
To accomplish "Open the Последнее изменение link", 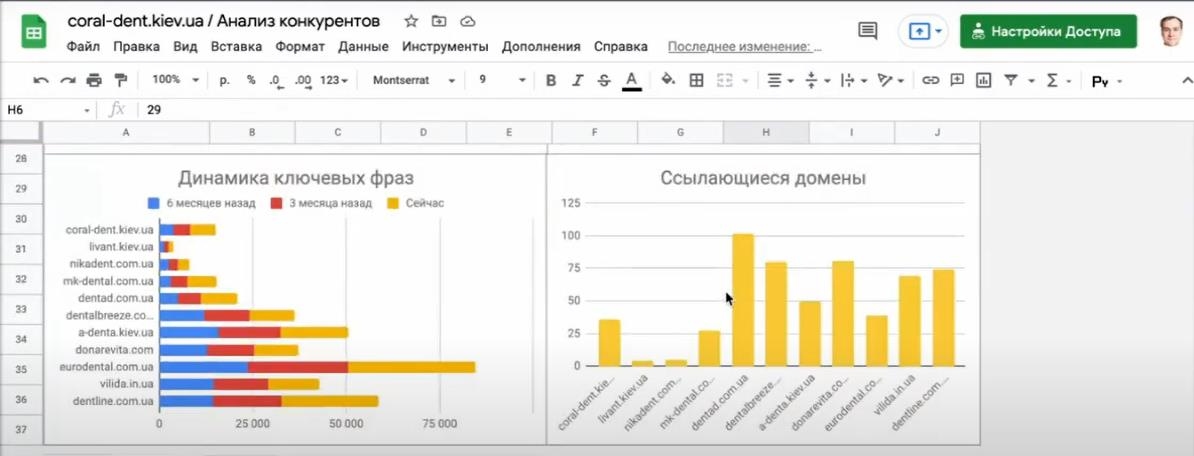I will click(745, 46).
